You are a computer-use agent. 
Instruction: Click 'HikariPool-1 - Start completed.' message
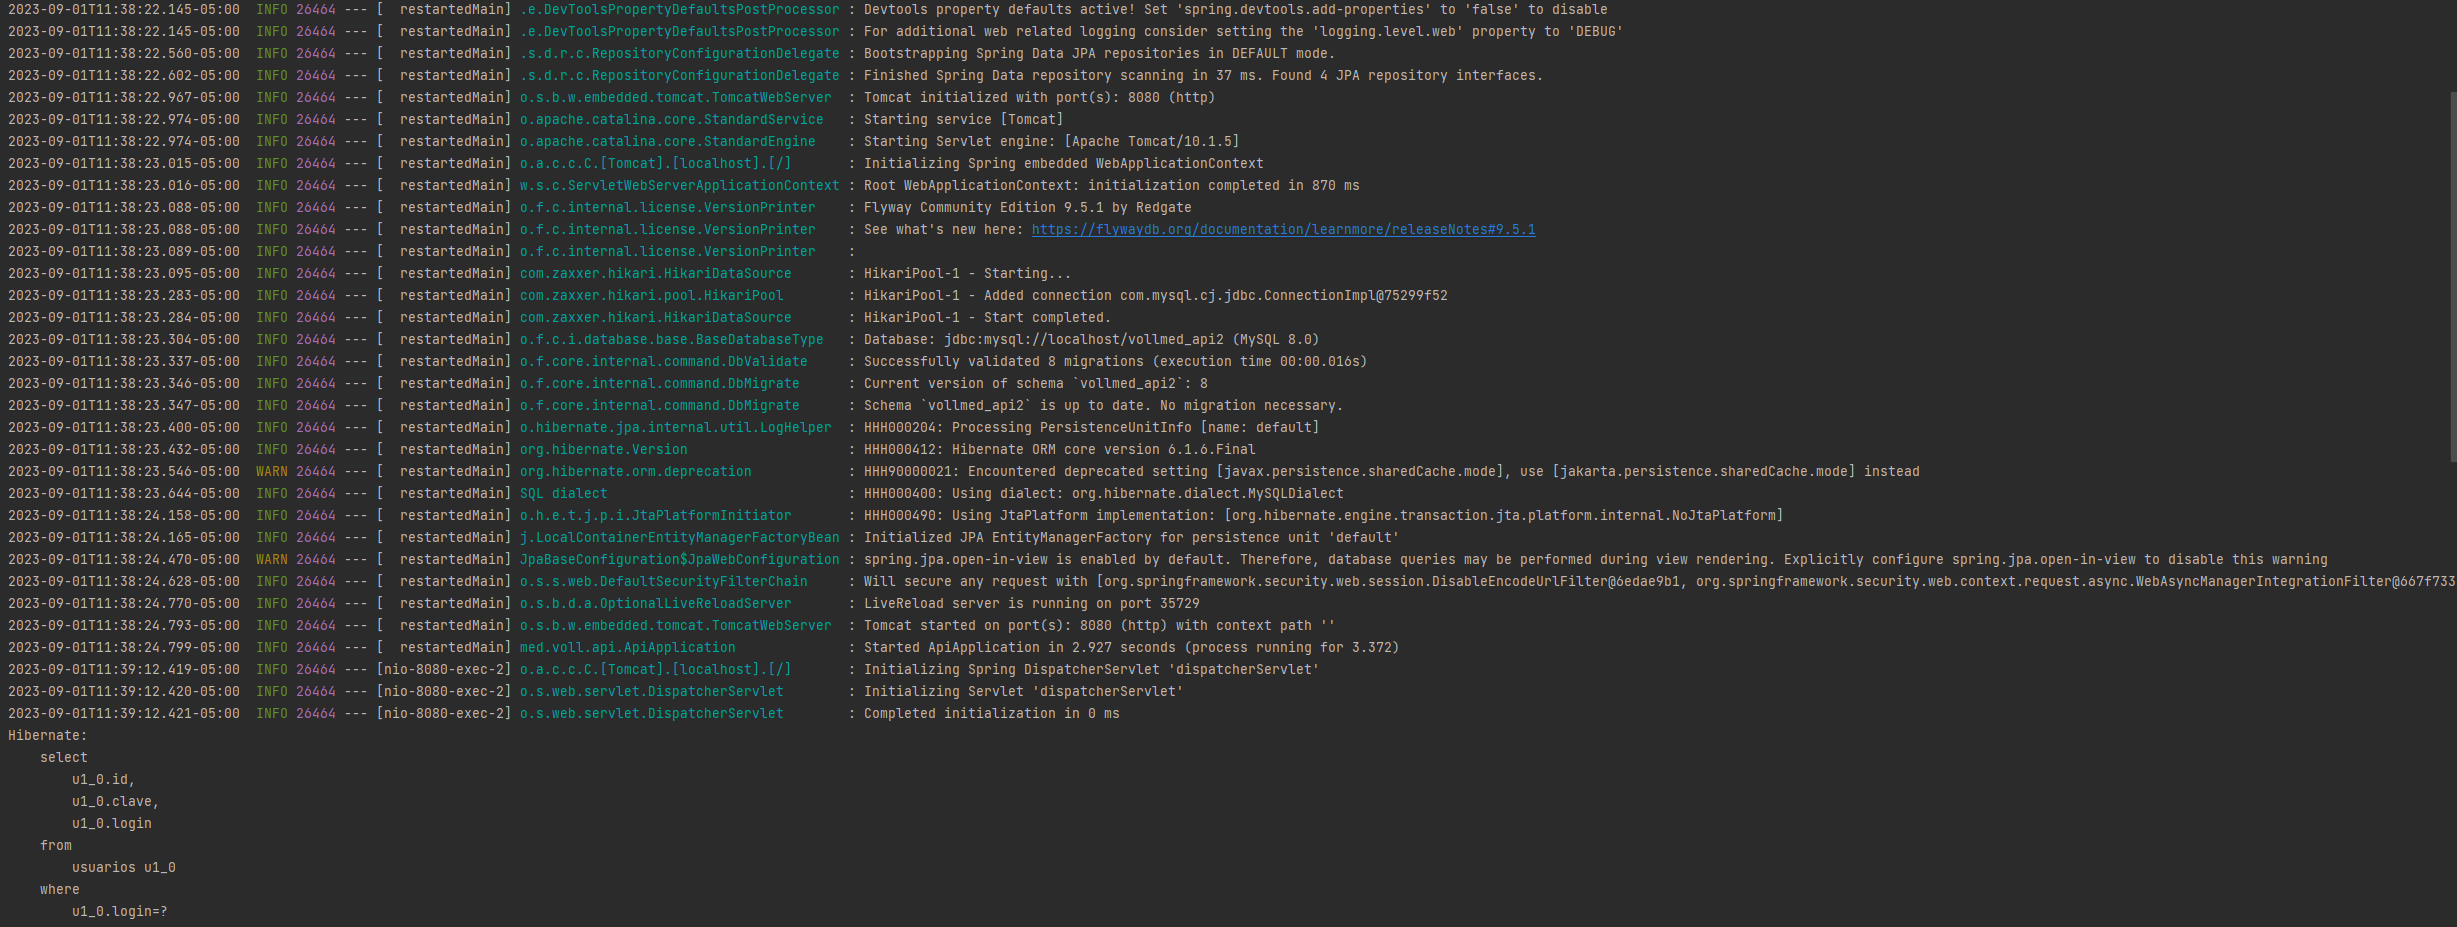click(x=987, y=318)
